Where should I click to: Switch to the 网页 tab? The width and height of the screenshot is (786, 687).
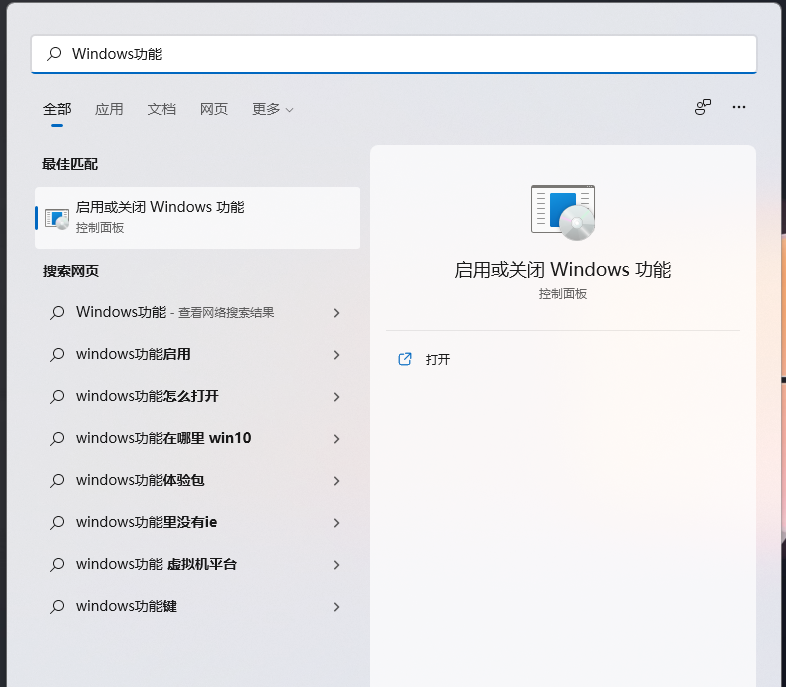pos(214,109)
